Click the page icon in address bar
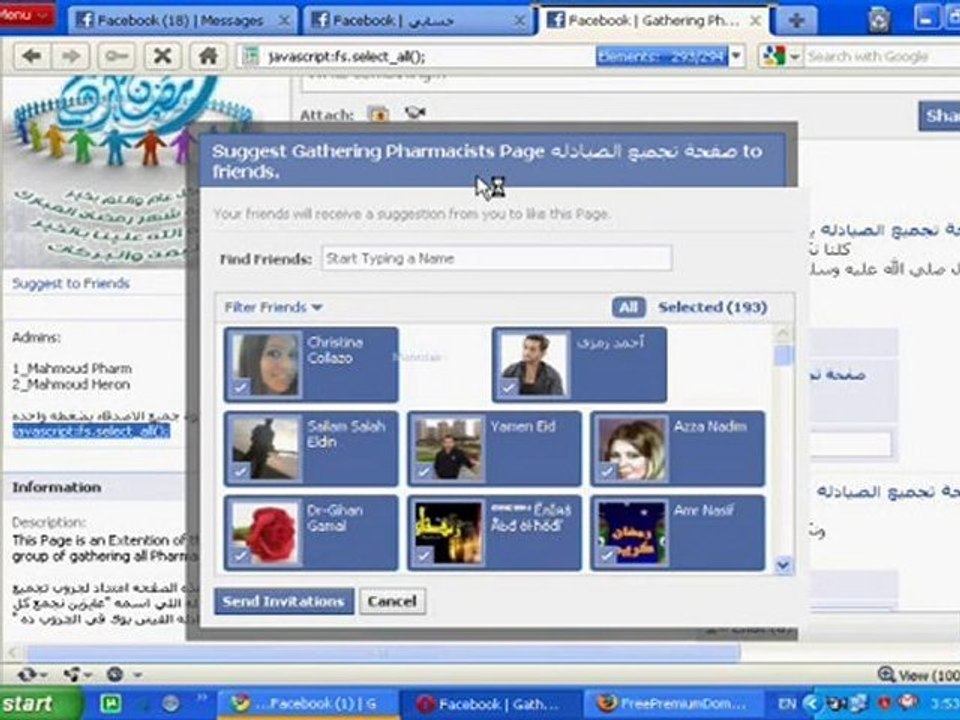Viewport: 960px width, 720px height. [x=250, y=56]
